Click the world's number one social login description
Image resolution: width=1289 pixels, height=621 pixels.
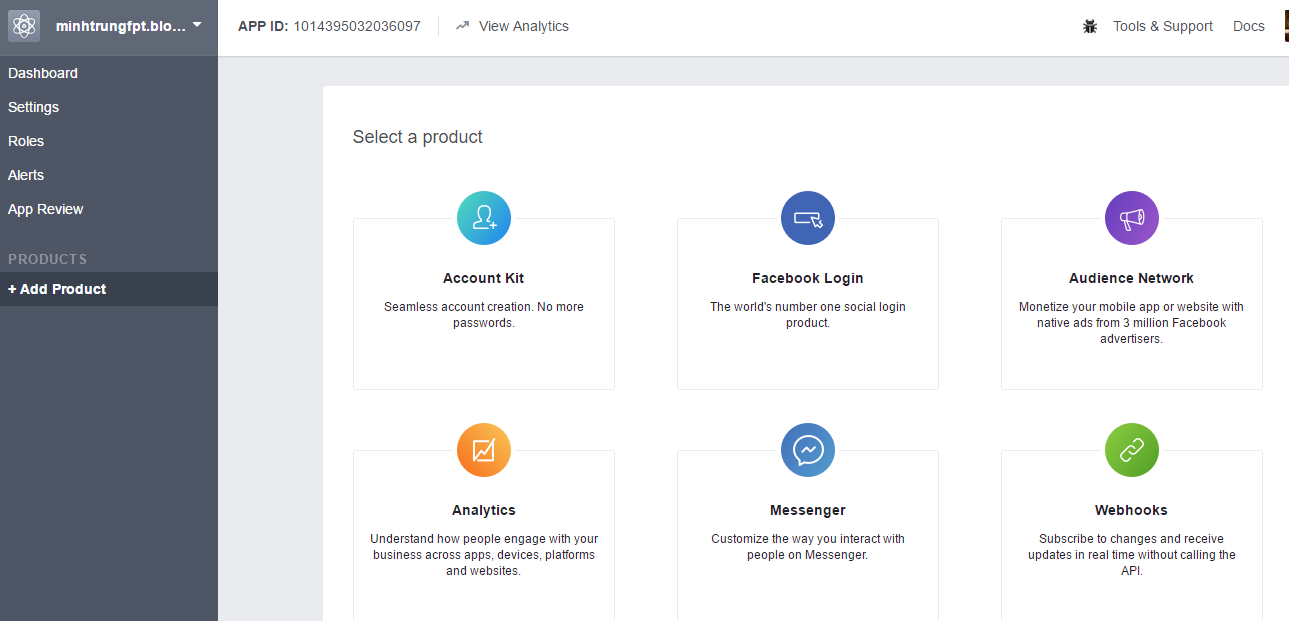point(808,315)
